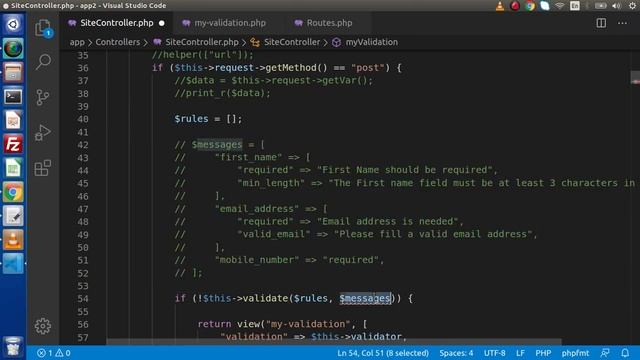Open text editor from launcher
The image size is (640, 360).
13,216
